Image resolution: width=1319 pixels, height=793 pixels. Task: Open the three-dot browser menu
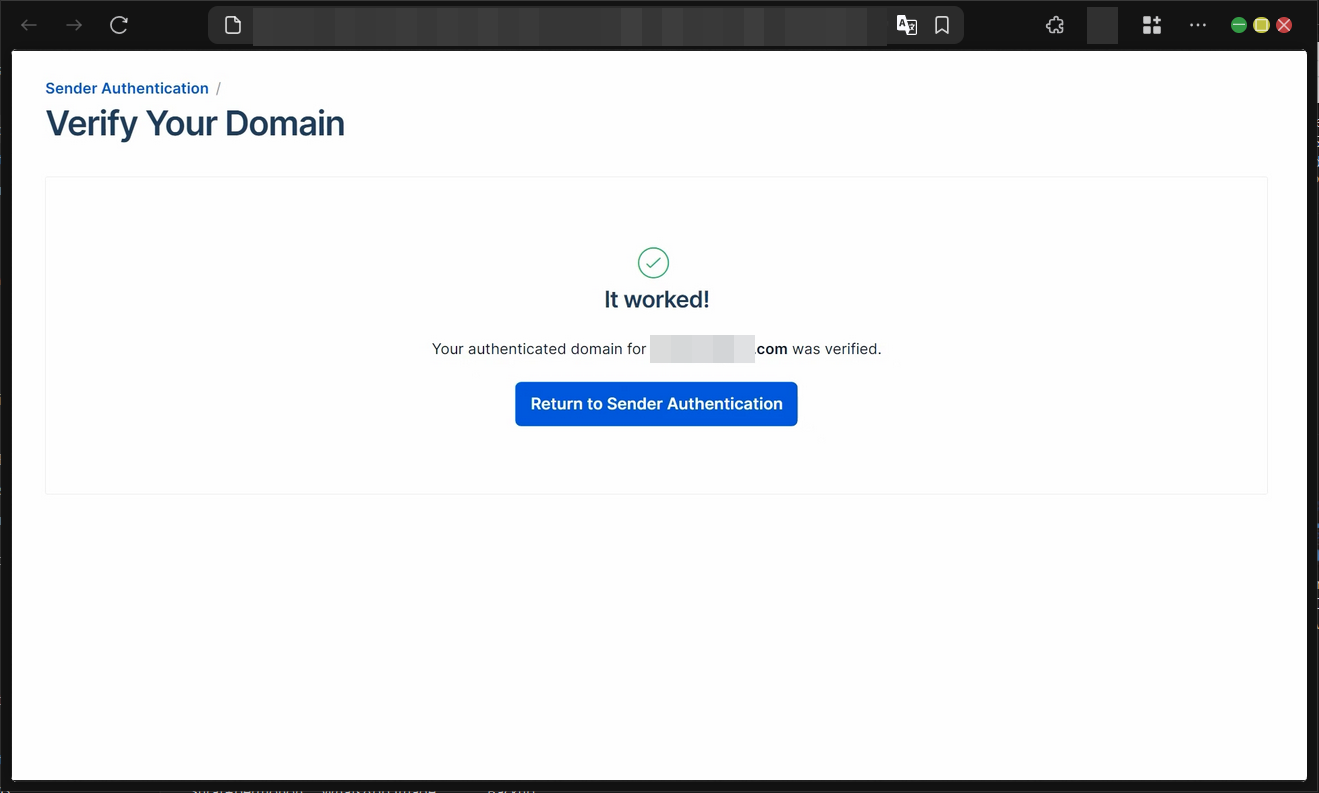click(x=1197, y=25)
